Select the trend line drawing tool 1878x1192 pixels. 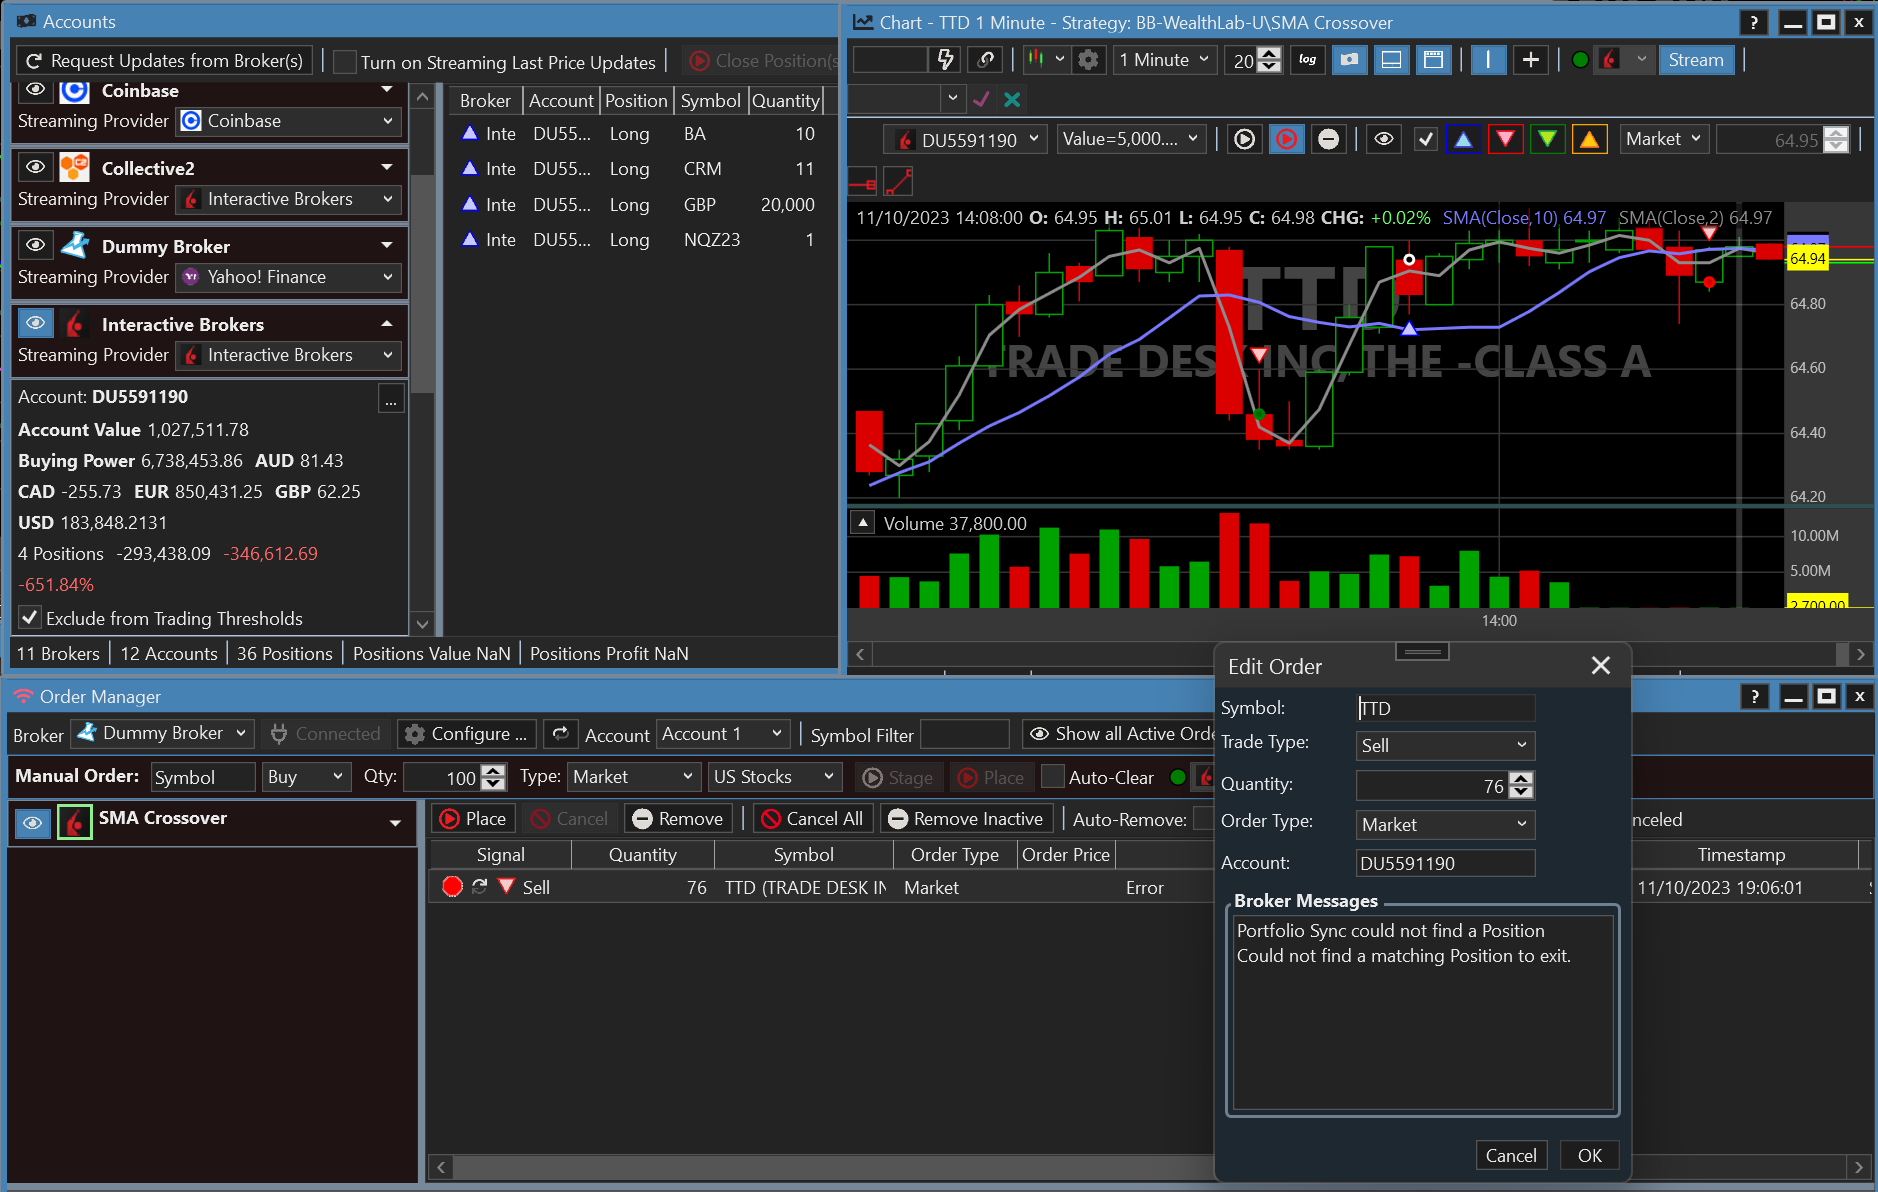[x=898, y=182]
